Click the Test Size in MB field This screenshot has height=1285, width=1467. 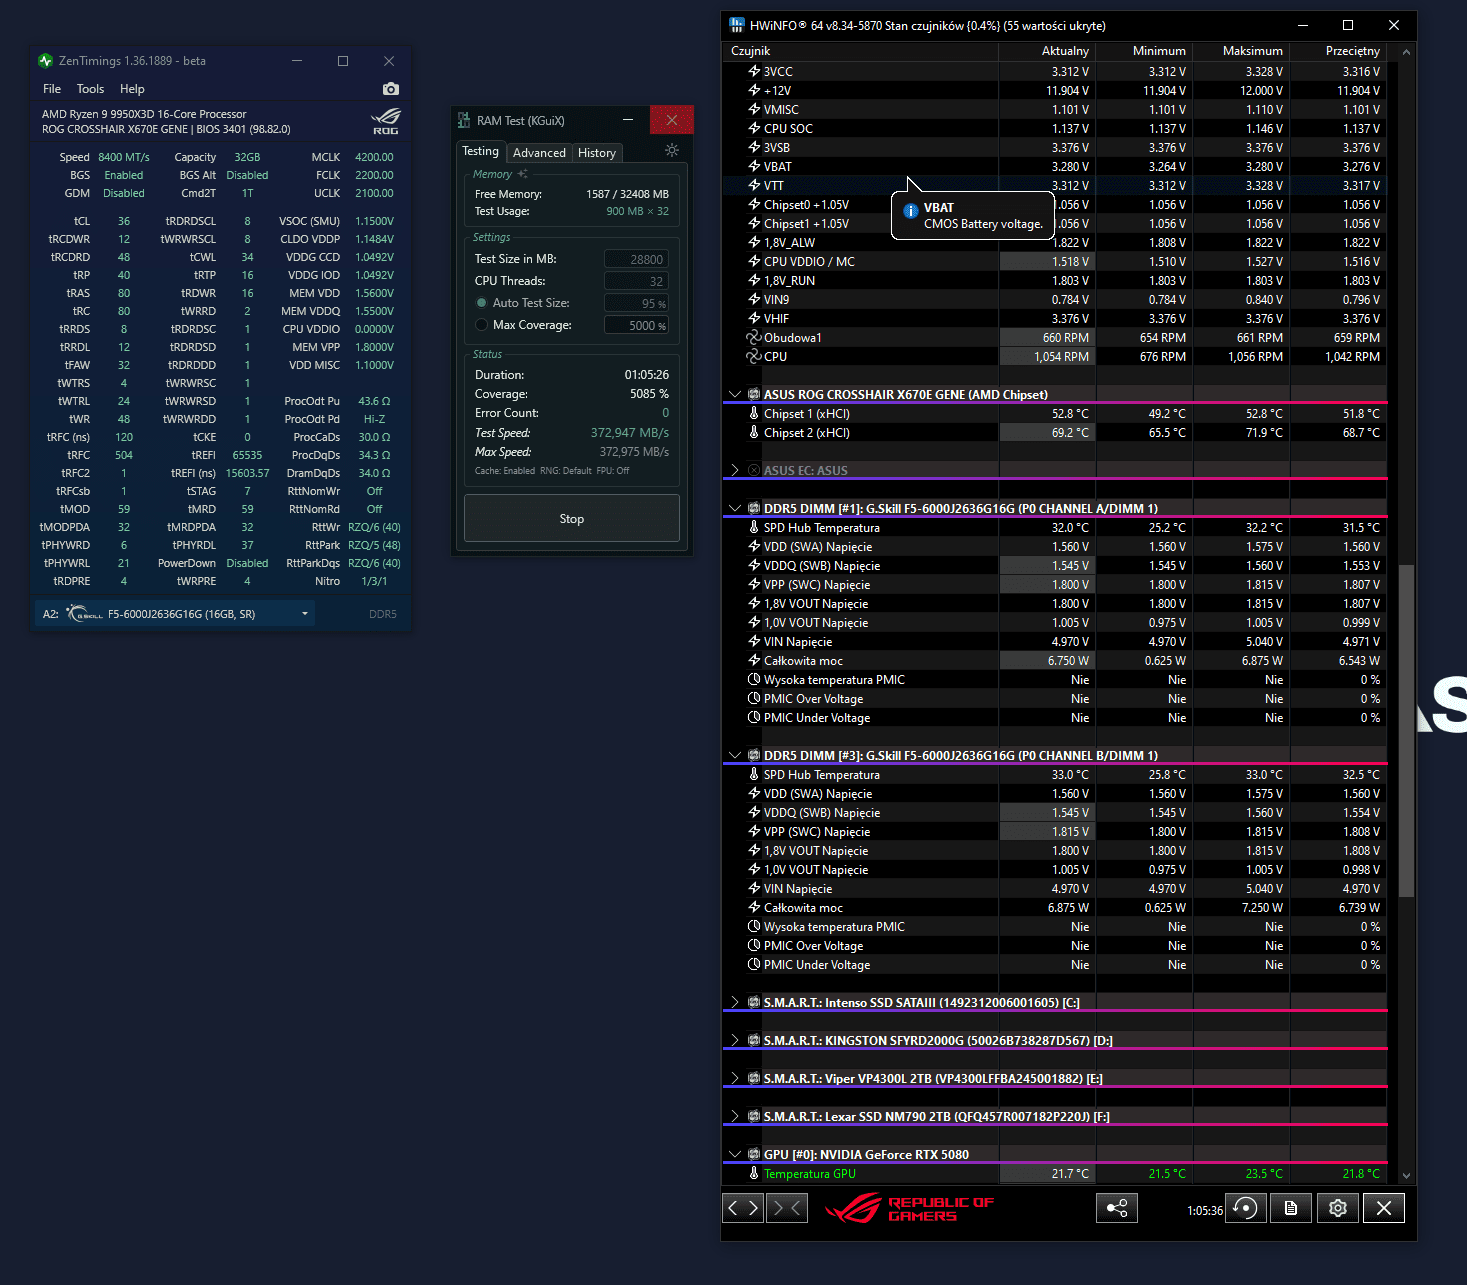[636, 259]
